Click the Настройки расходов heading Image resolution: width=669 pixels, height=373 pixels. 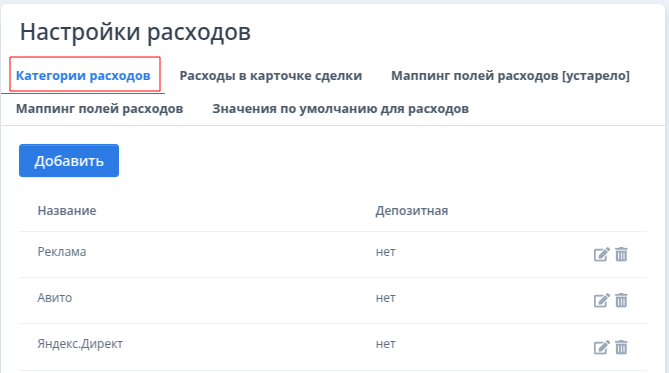[135, 32]
